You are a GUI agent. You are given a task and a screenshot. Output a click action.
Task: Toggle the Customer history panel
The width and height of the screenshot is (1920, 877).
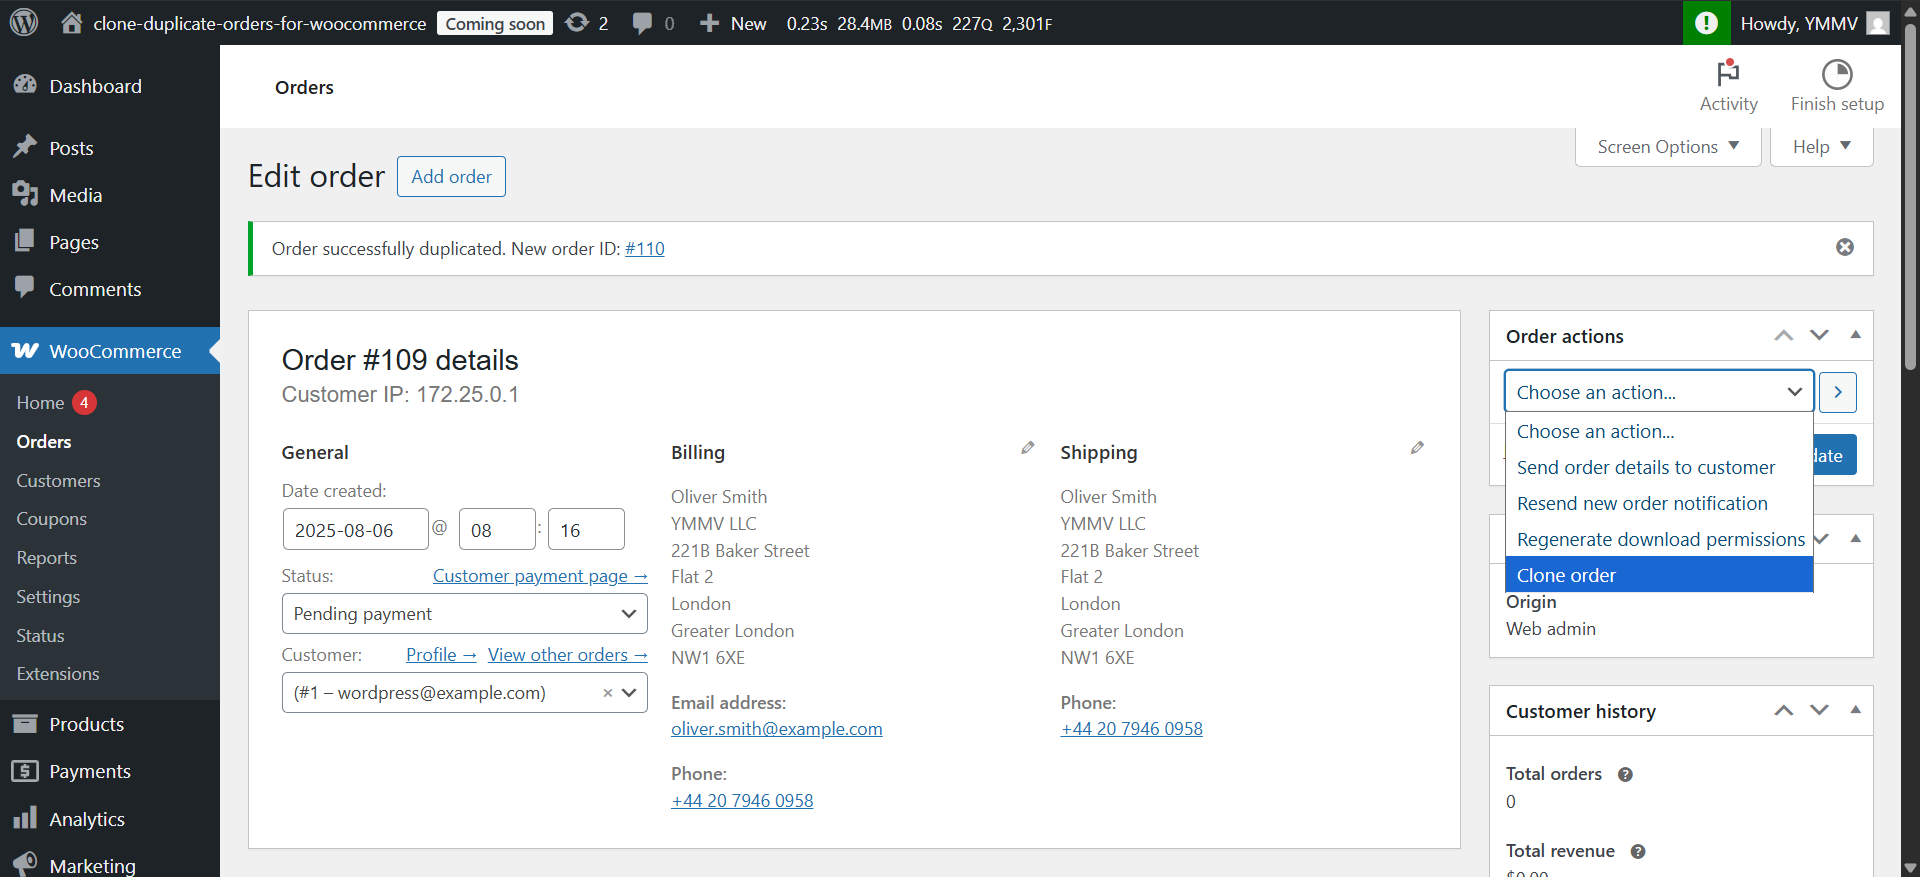click(1855, 710)
